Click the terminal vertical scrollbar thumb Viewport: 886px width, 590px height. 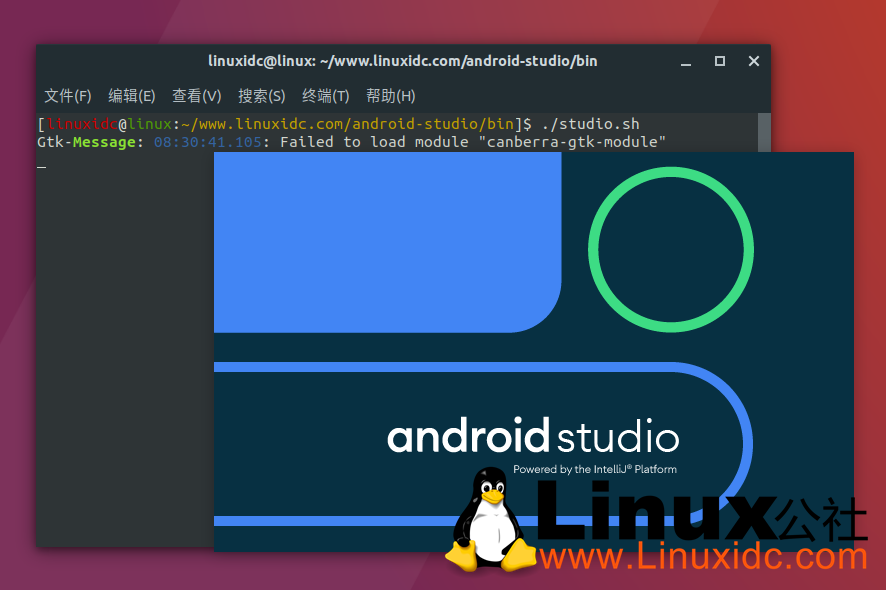pyautogui.click(x=764, y=132)
